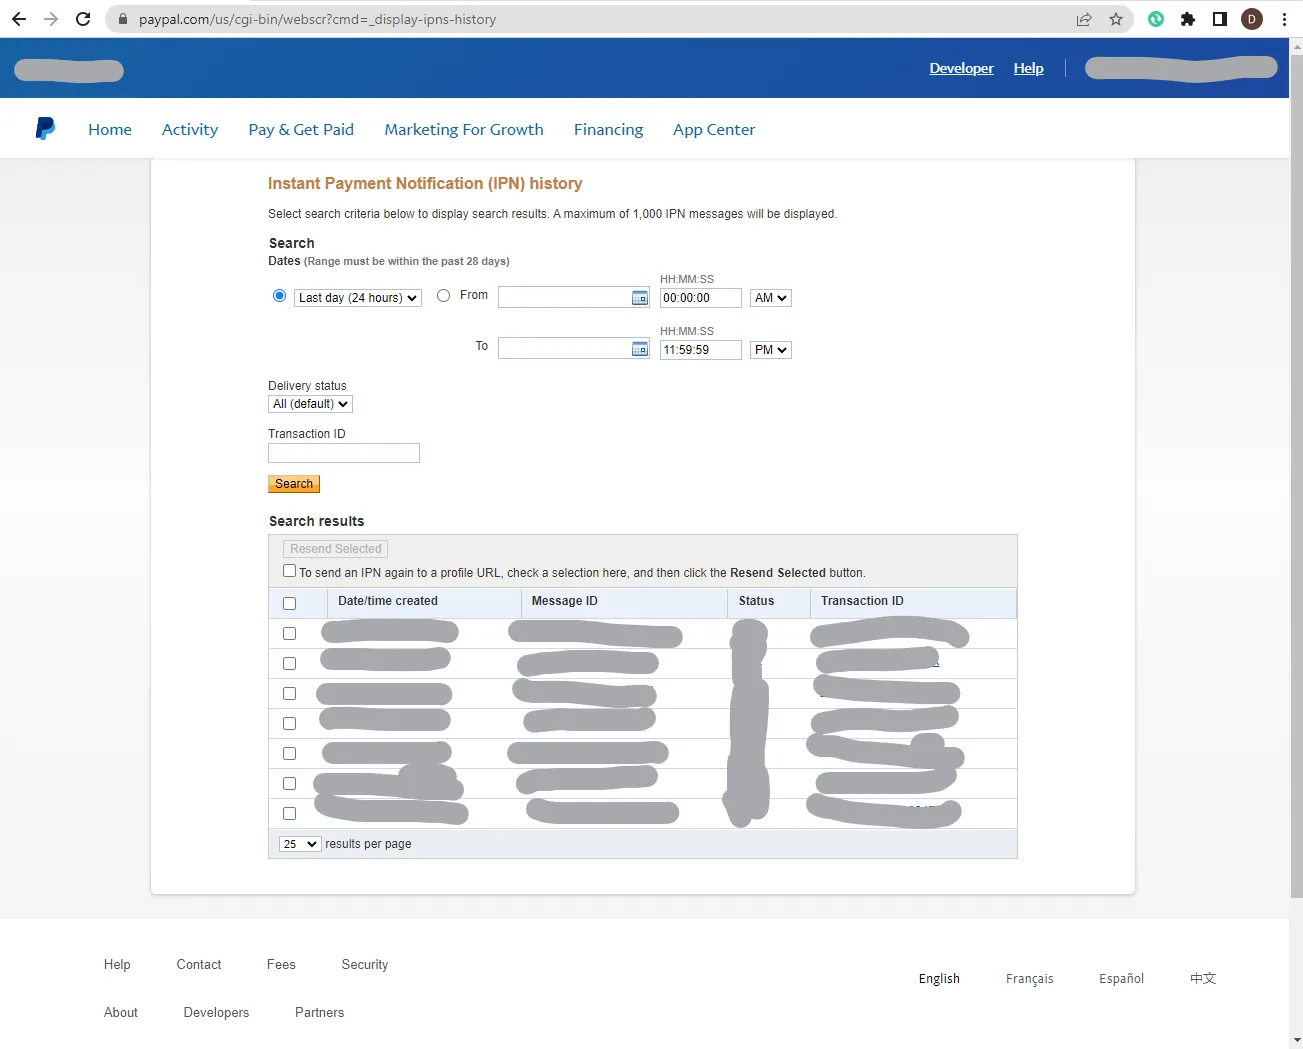1303x1049 pixels.
Task: Visit the footer Contact link
Action: (x=199, y=964)
